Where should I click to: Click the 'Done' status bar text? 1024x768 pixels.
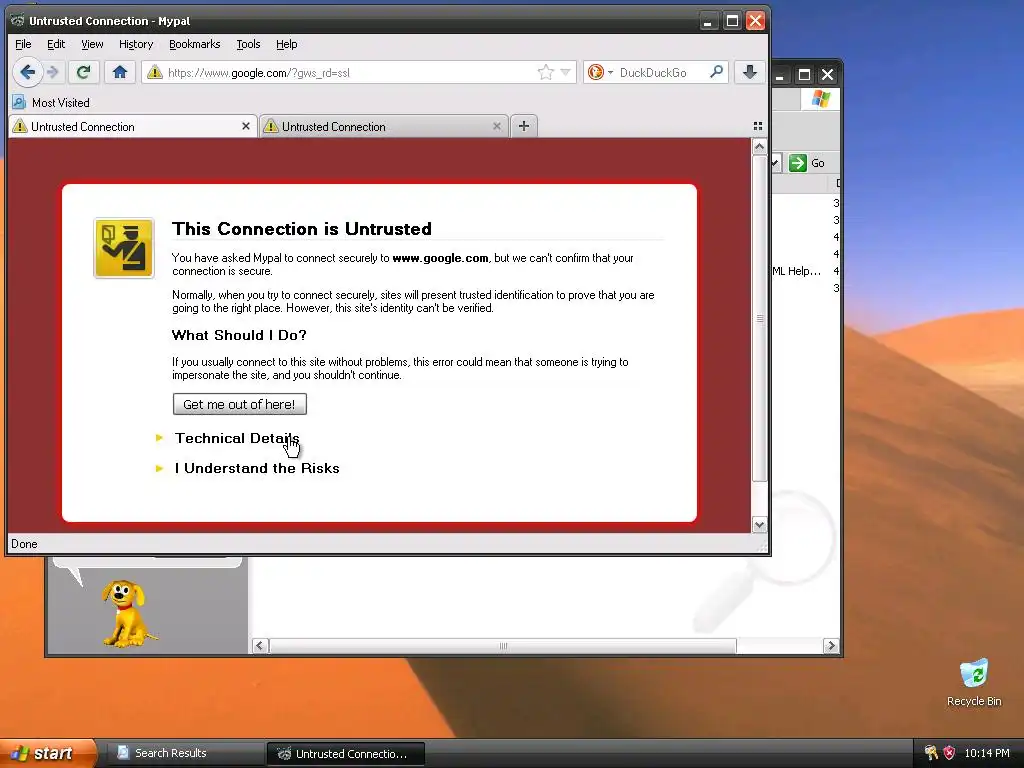pyautogui.click(x=24, y=544)
